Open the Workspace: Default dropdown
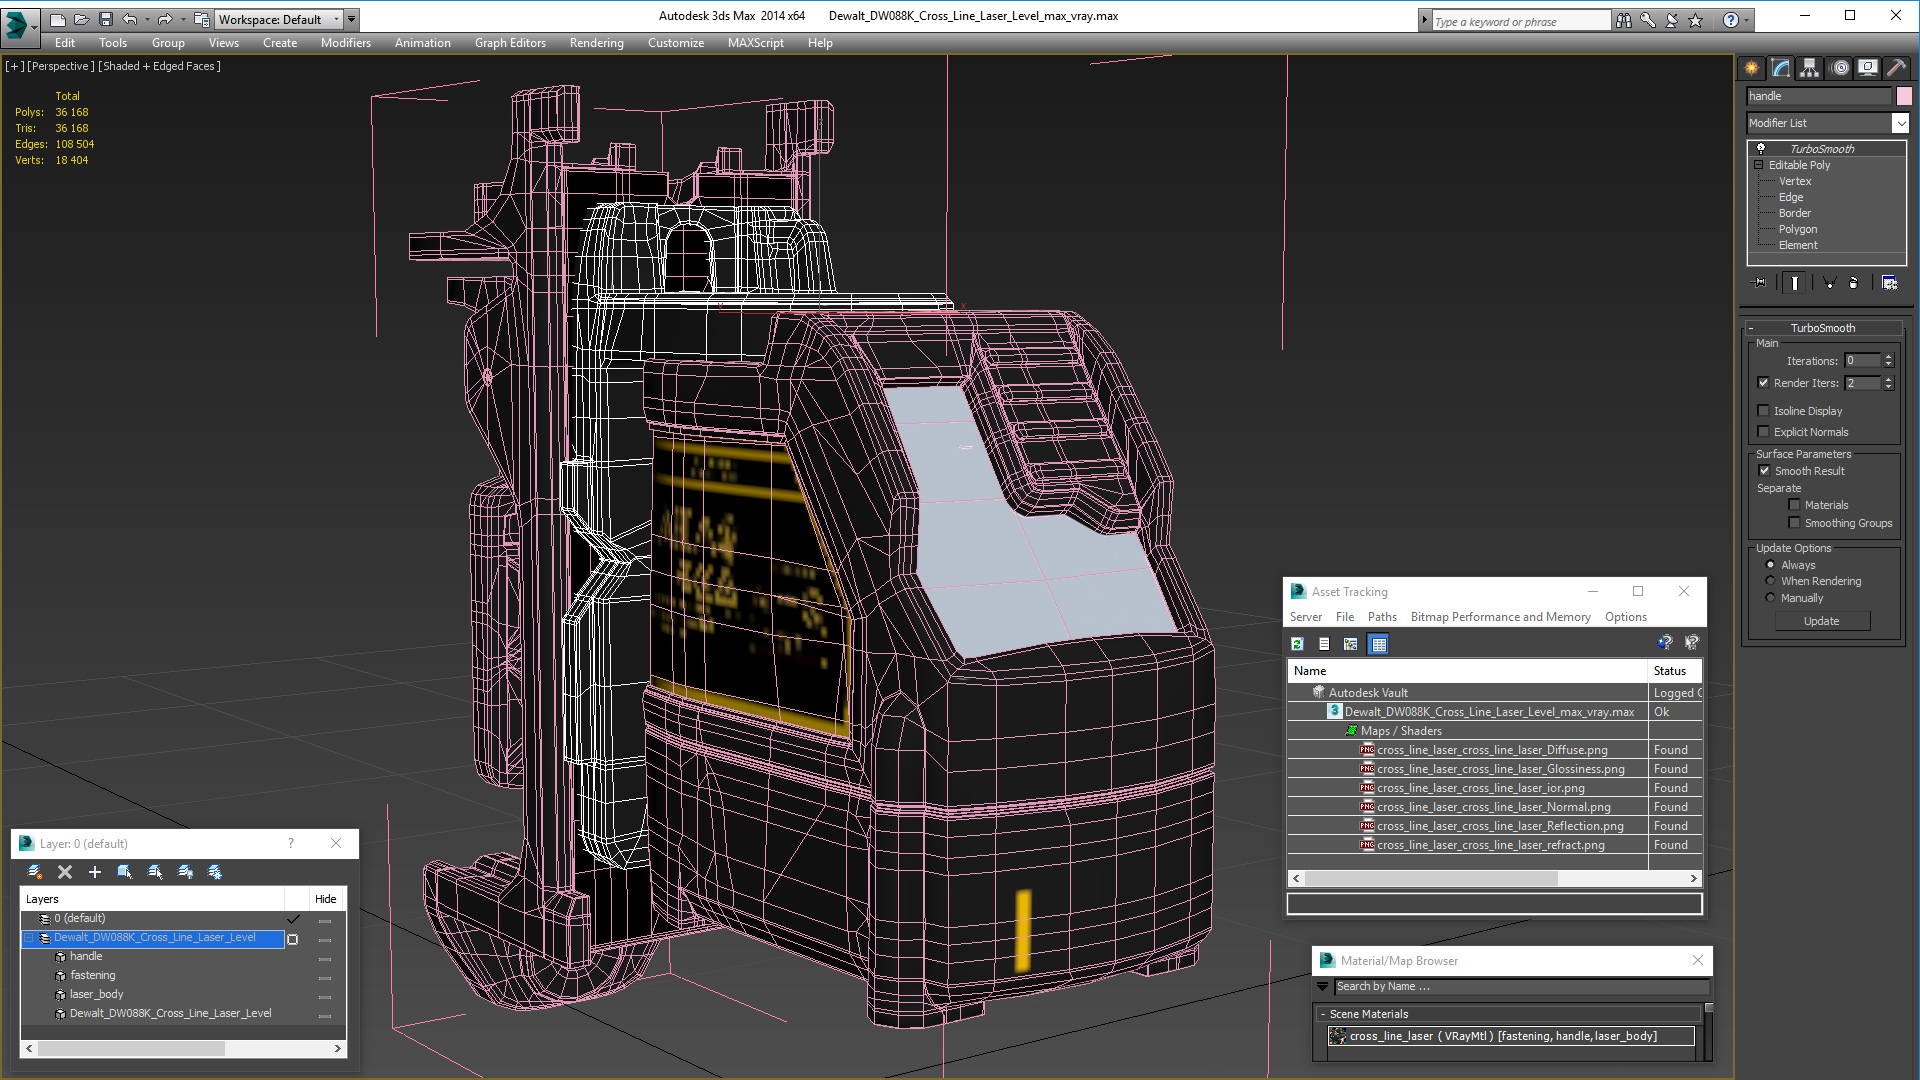Viewport: 1920px width, 1080px height. 279,19
